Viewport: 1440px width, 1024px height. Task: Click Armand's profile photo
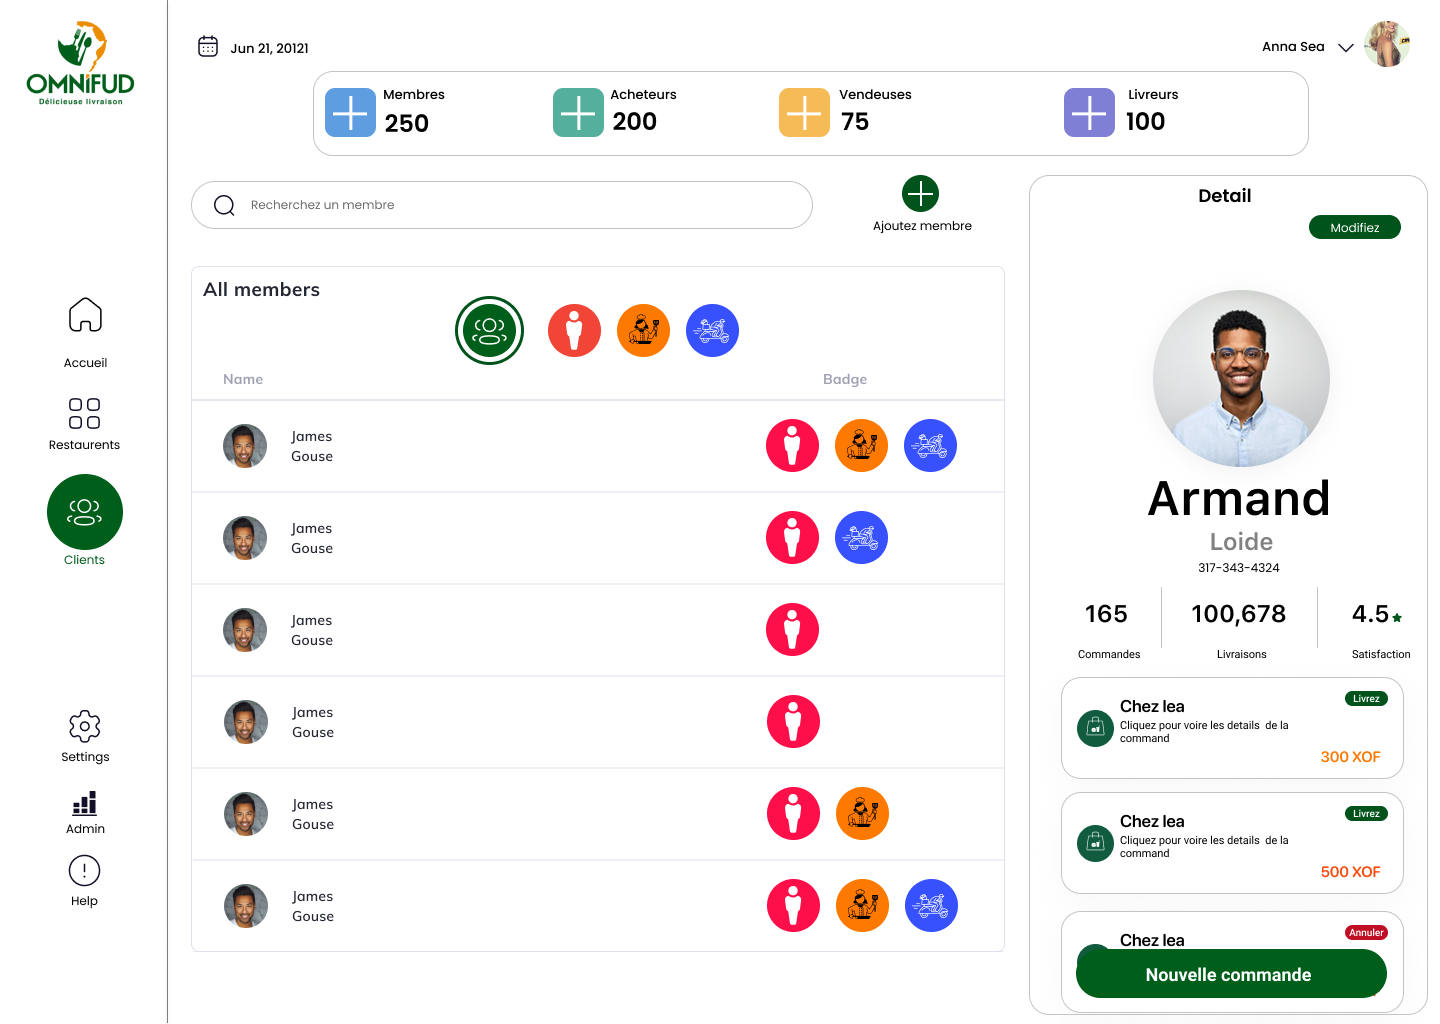pos(1241,379)
